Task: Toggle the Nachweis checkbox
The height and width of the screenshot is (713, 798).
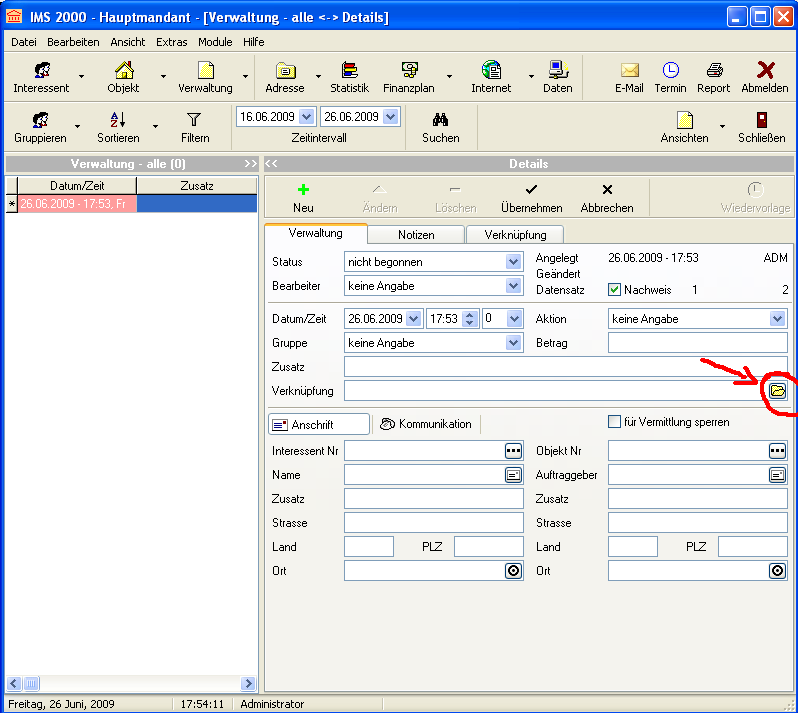Action: pyautogui.click(x=615, y=290)
